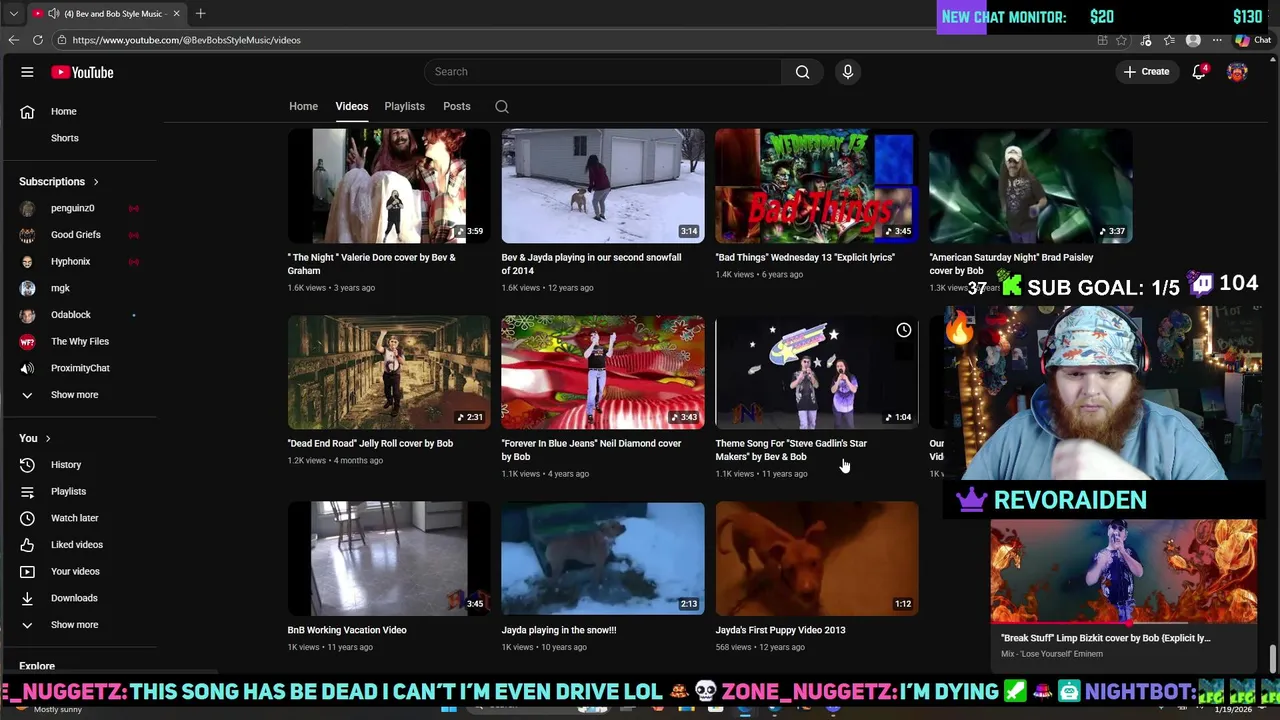Open the browser Copilot Chat button
The height and width of the screenshot is (720, 1280).
1252,40
